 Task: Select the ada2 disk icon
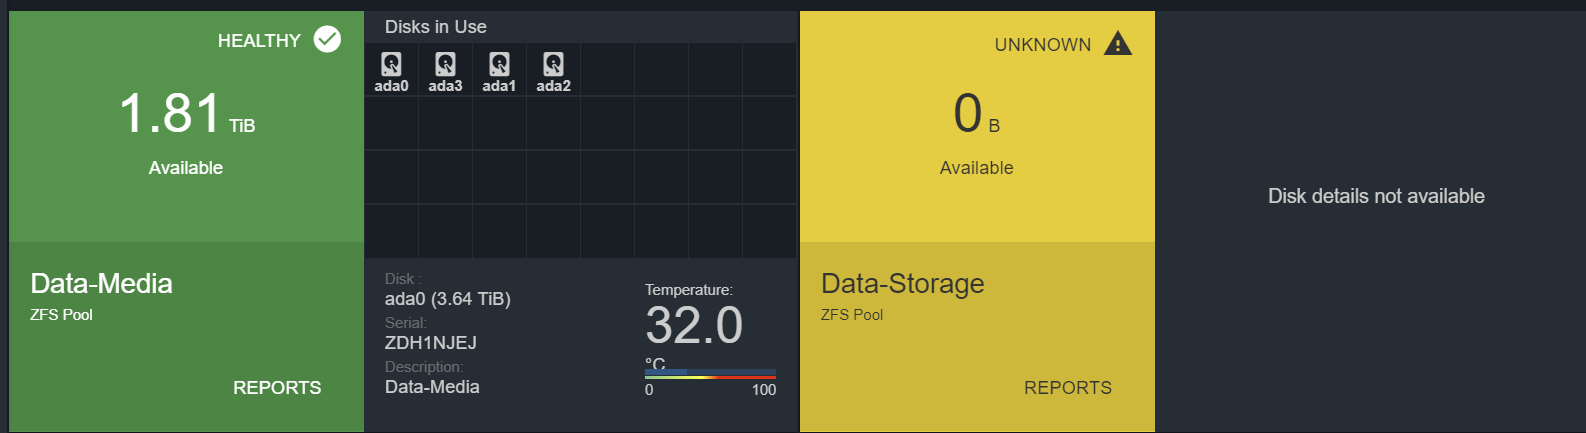point(553,64)
